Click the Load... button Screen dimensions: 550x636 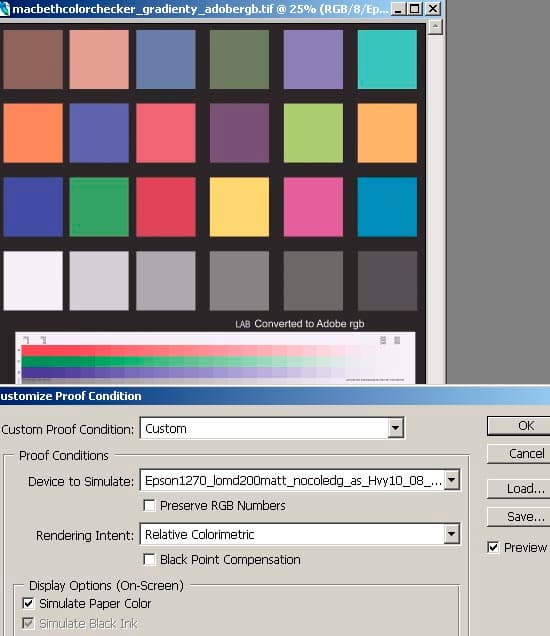coord(519,488)
